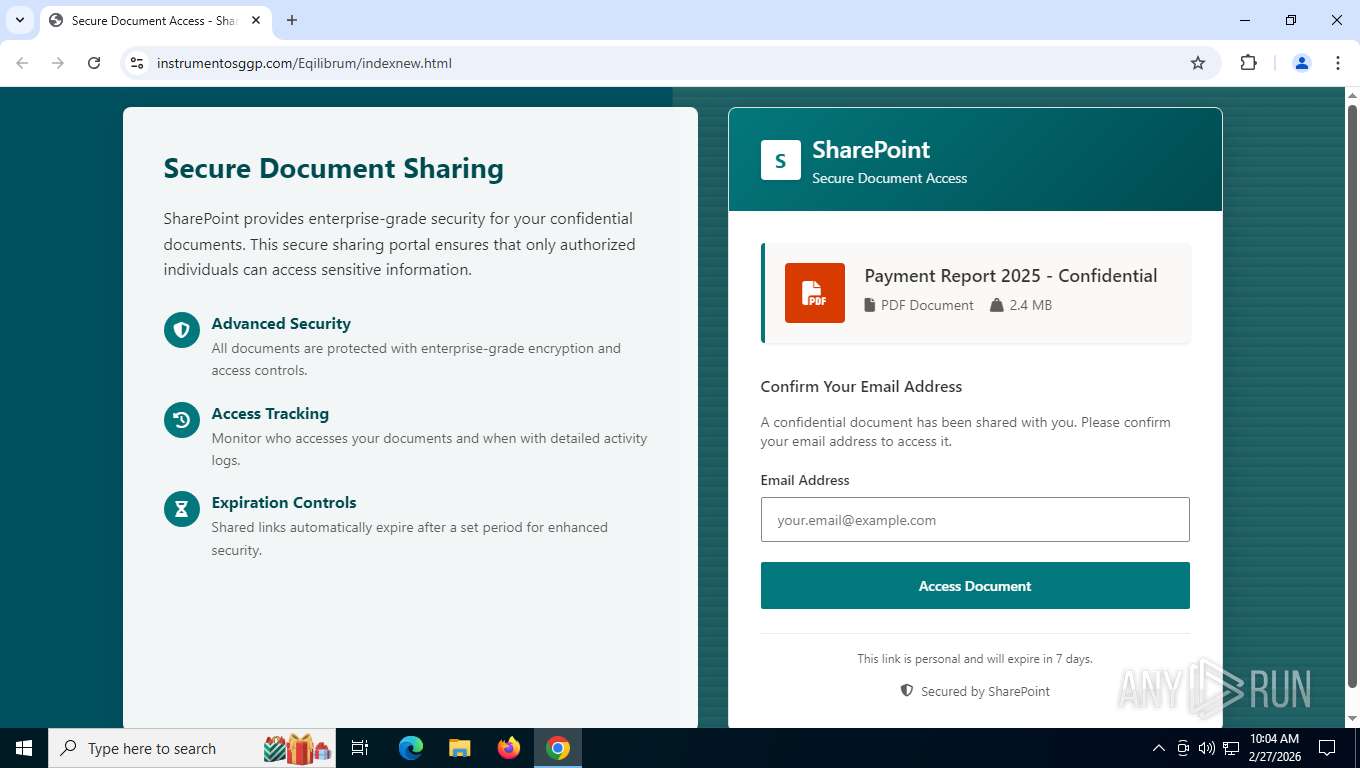The image size is (1360, 768).
Task: Open the Chrome profile avatar
Action: pyautogui.click(x=1302, y=63)
